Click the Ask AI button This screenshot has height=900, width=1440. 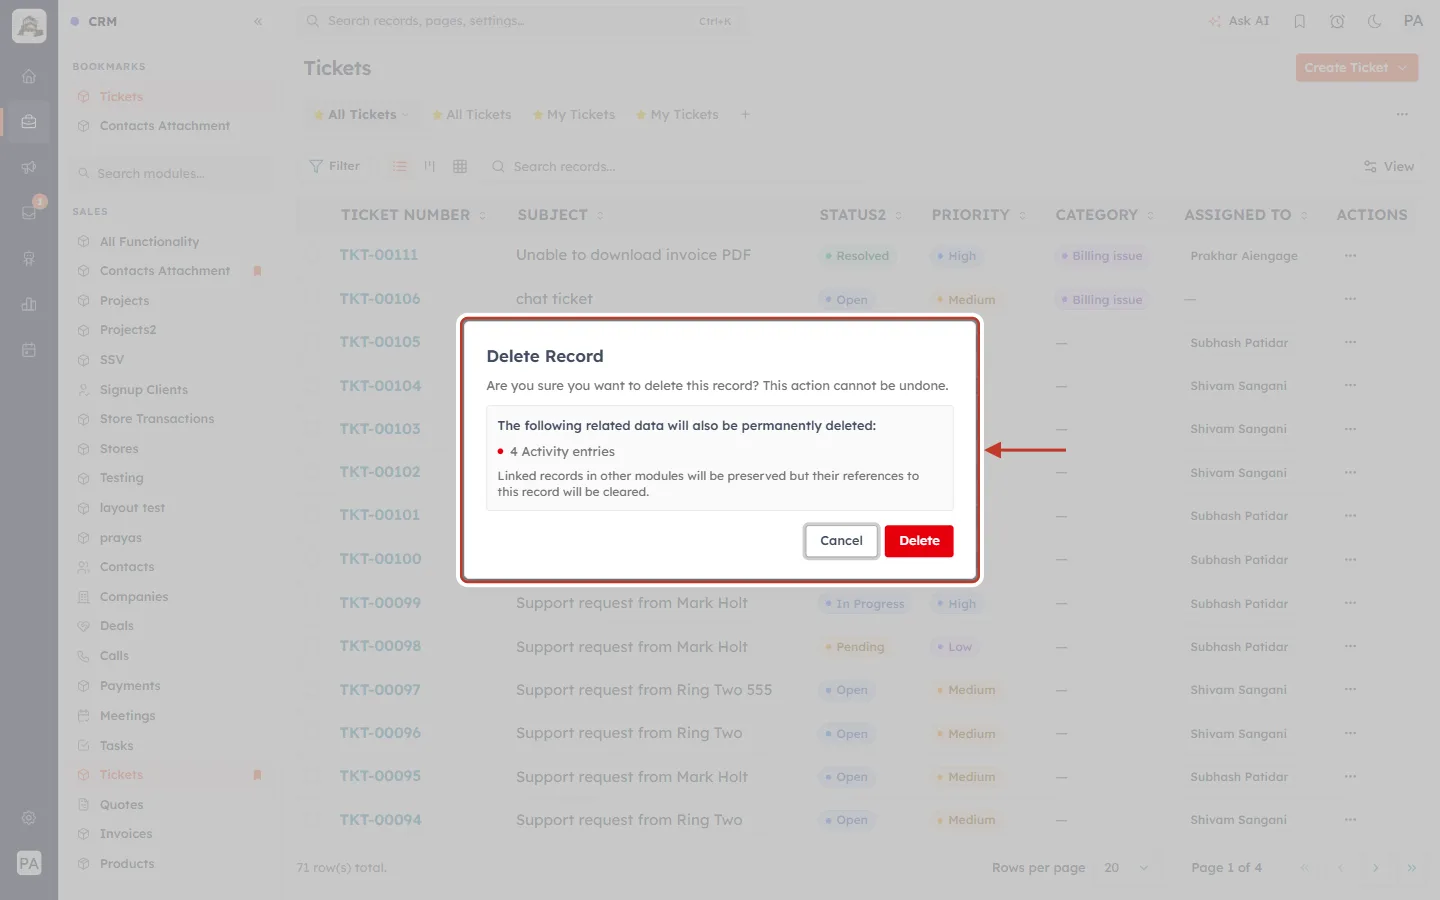pos(1238,21)
